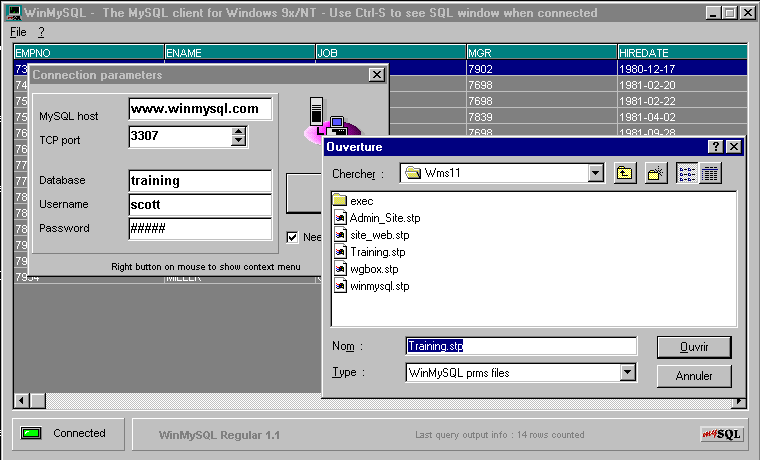Screen dimensions: 760x460
Task: Click the Last query output info status text
Action: (x=499, y=435)
